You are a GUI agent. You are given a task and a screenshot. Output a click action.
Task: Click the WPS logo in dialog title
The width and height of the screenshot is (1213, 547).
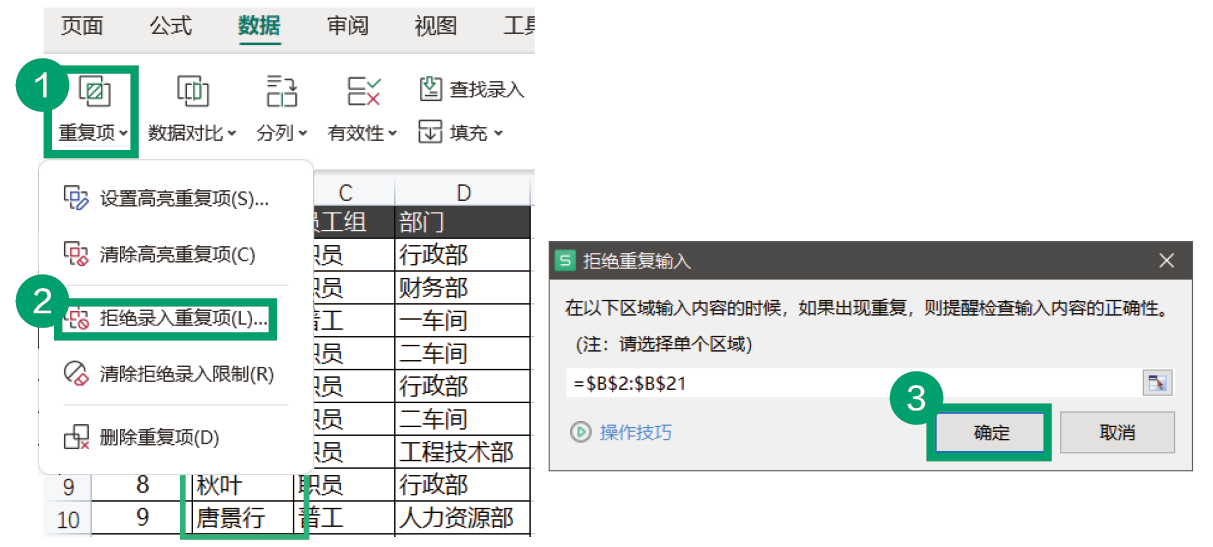pyautogui.click(x=567, y=261)
